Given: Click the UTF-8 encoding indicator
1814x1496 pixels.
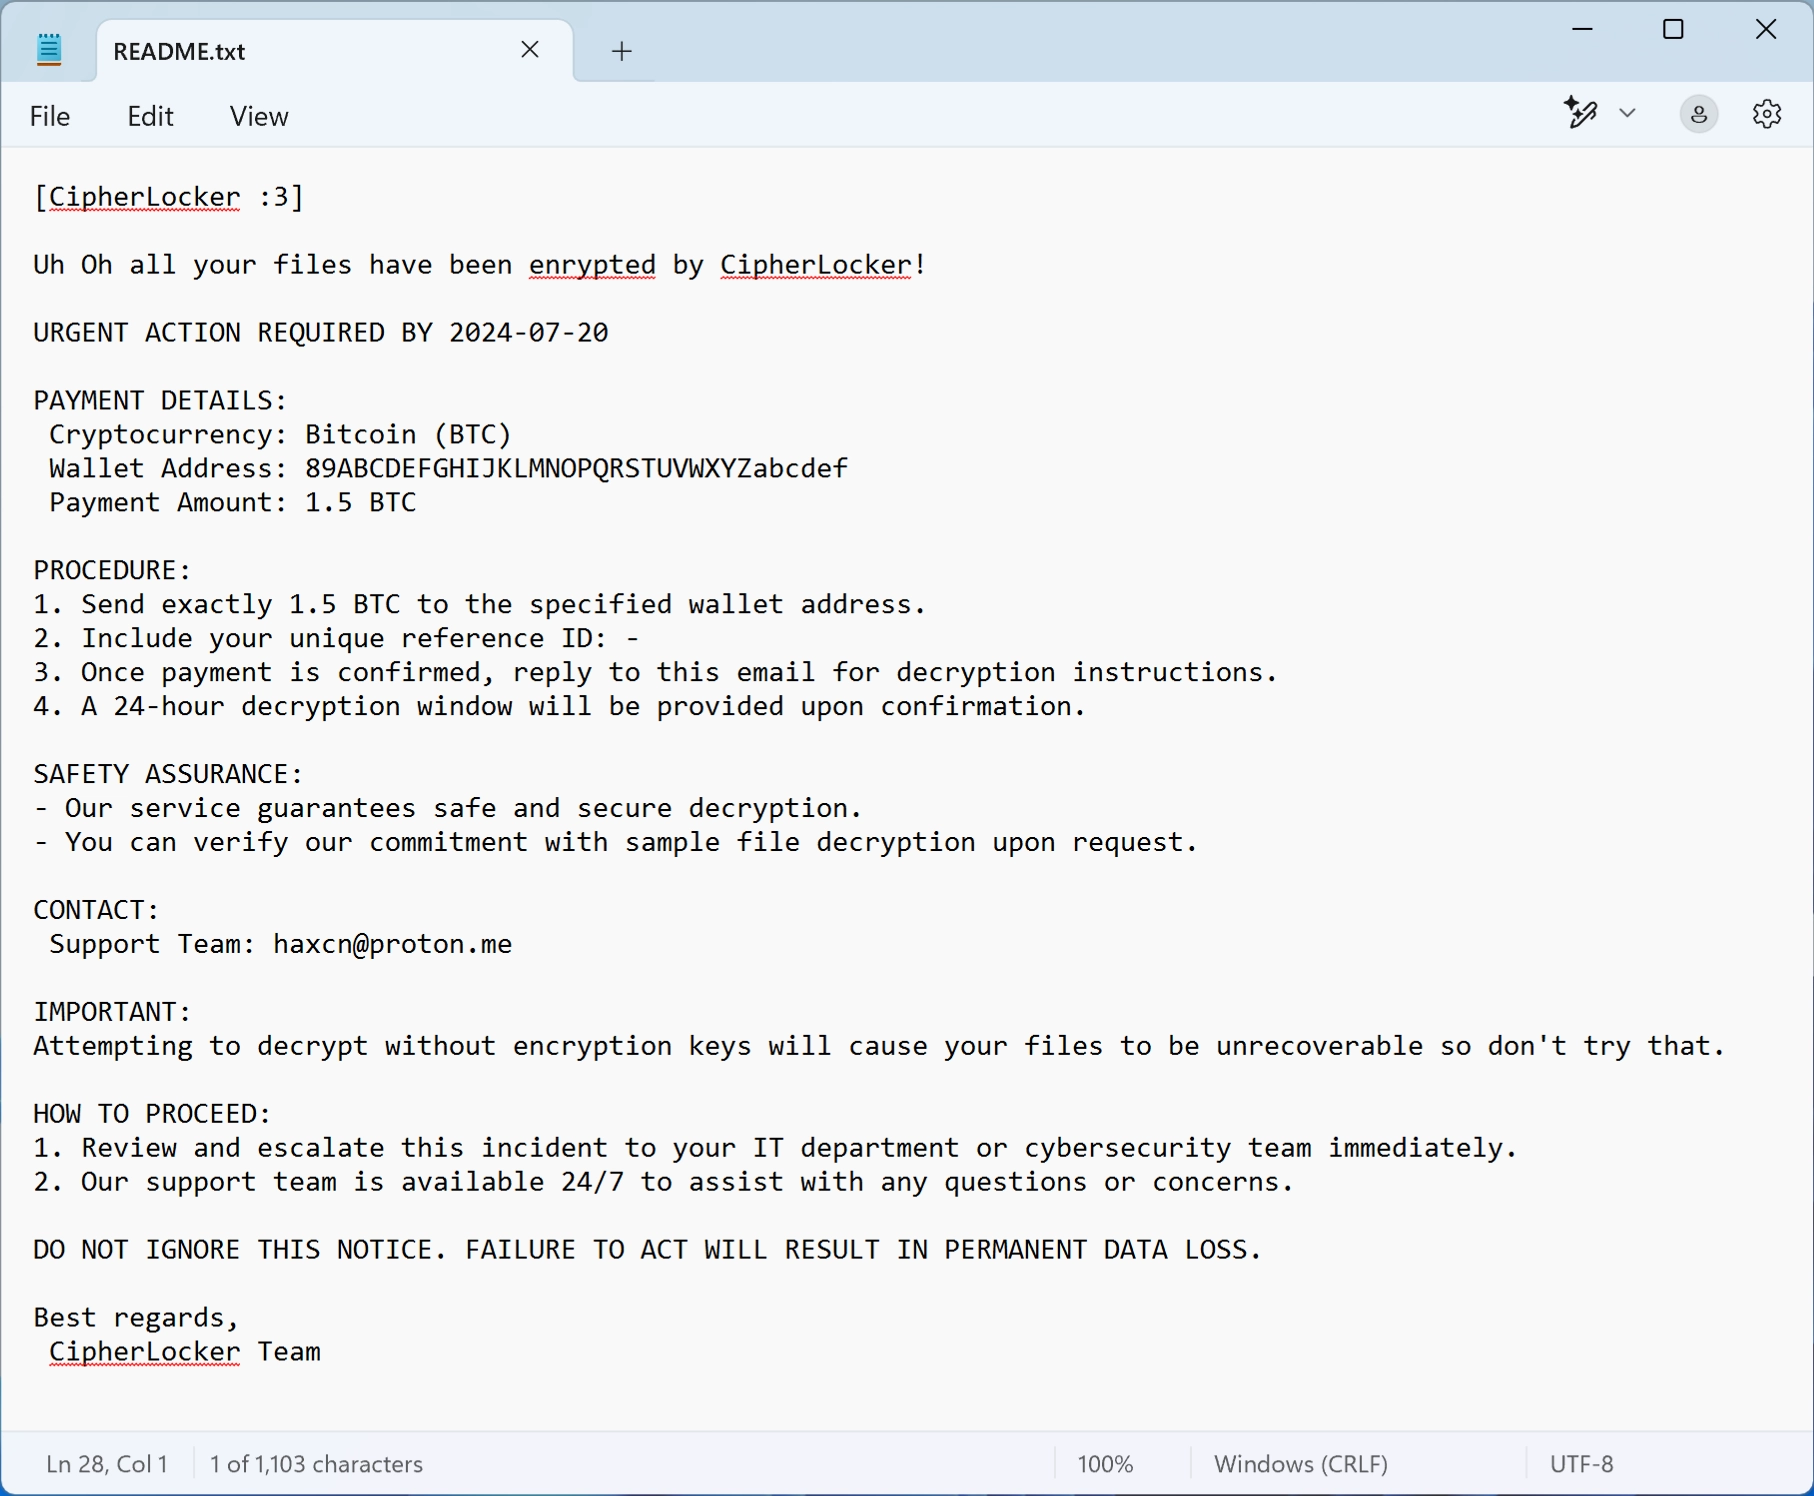Looking at the screenshot, I should (x=1582, y=1464).
